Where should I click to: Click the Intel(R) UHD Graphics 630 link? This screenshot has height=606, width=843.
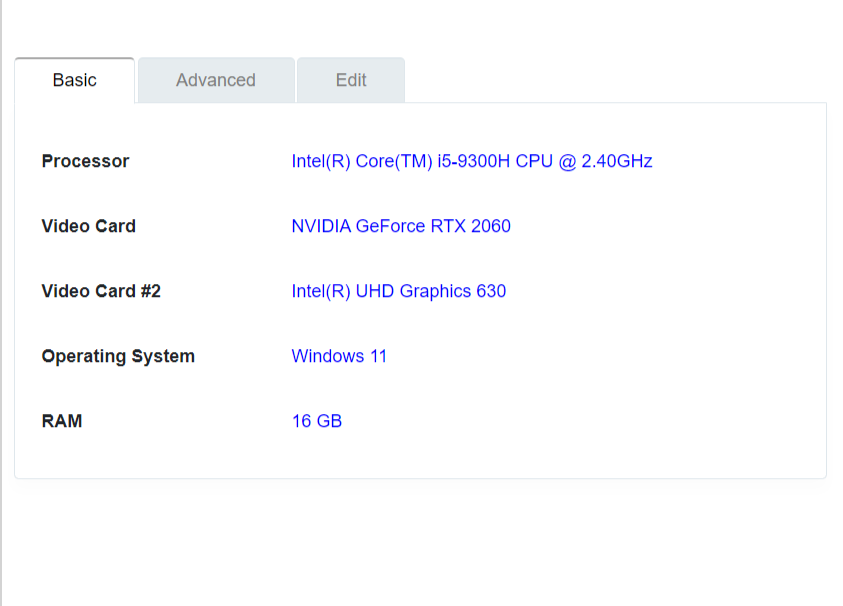(x=398, y=291)
